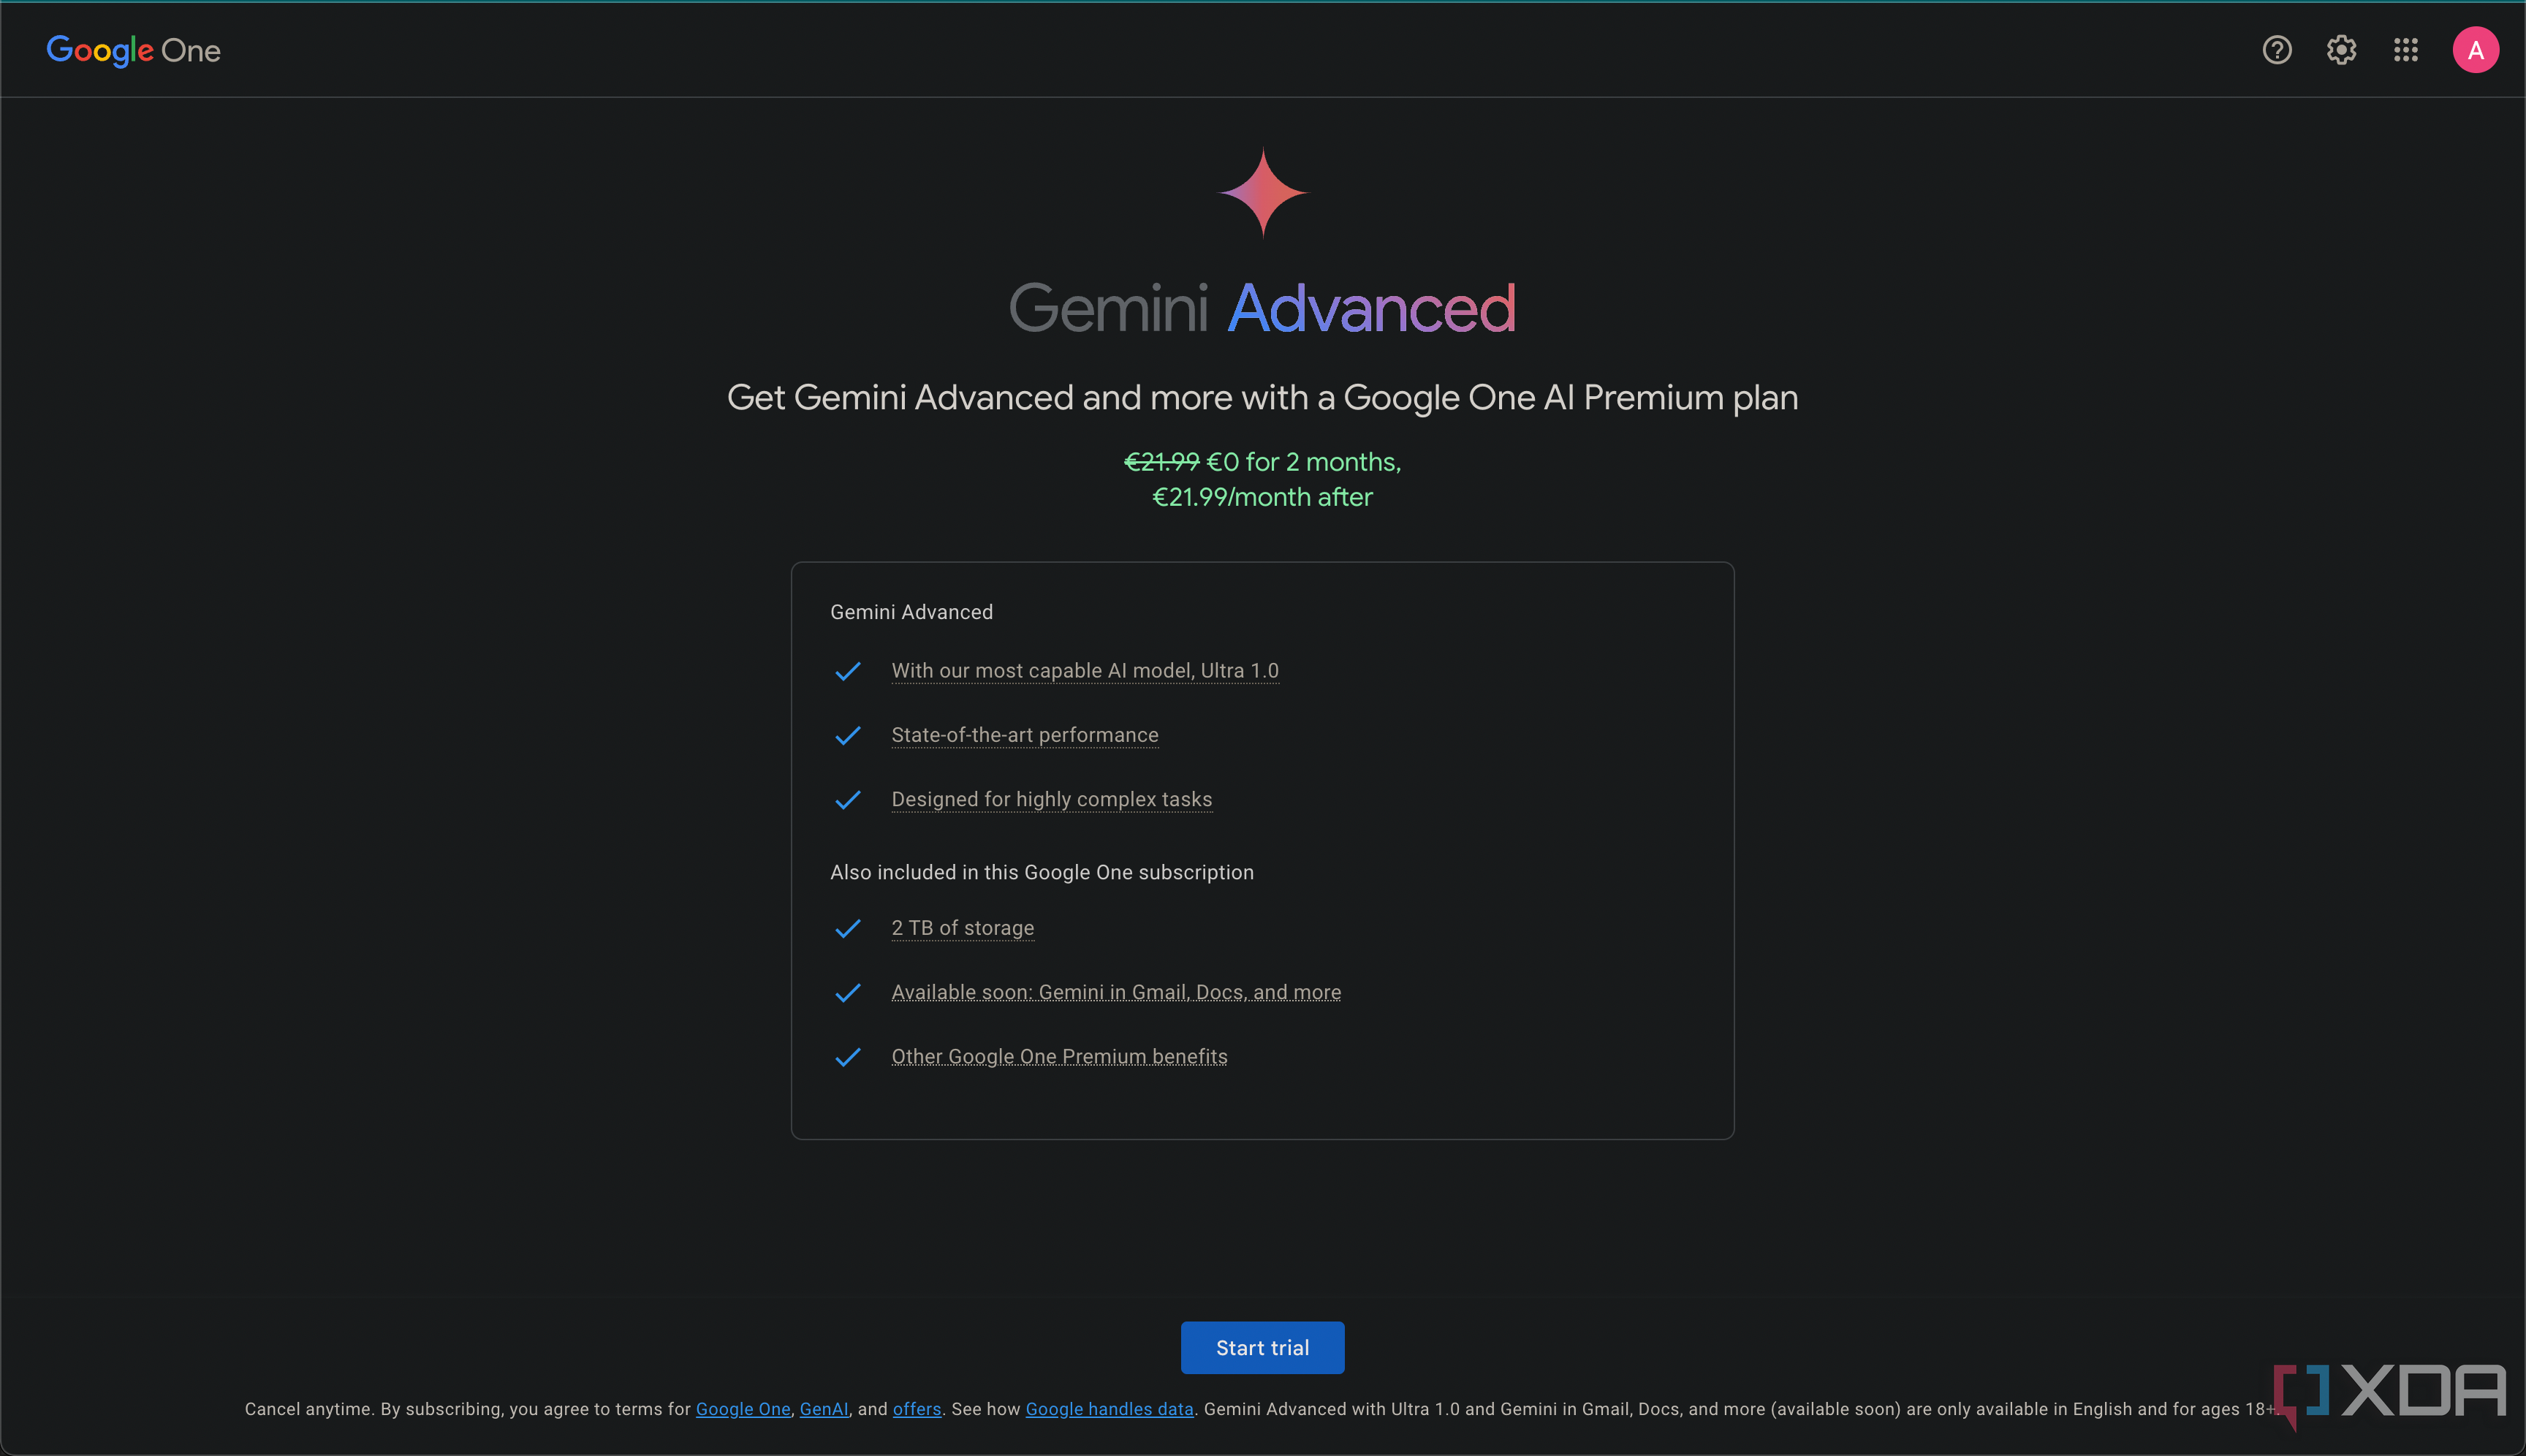Click the Google One logo icon
Screen dimensions: 2526x1456
[x=134, y=48]
